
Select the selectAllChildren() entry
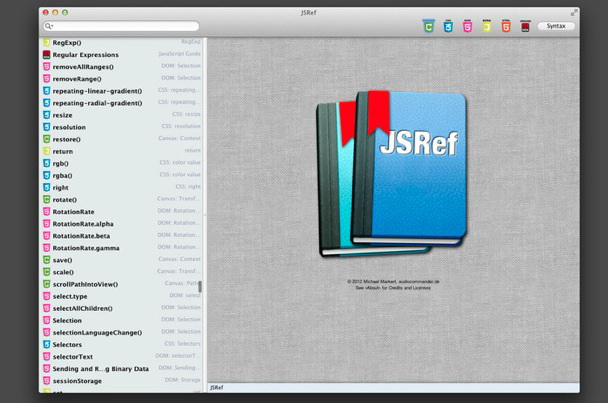click(x=121, y=308)
